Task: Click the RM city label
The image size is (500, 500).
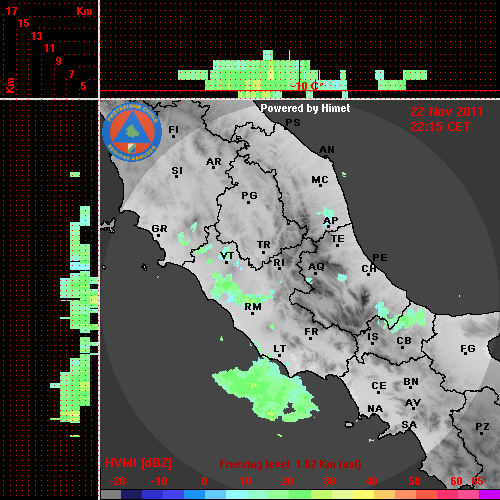Action: coord(253,307)
